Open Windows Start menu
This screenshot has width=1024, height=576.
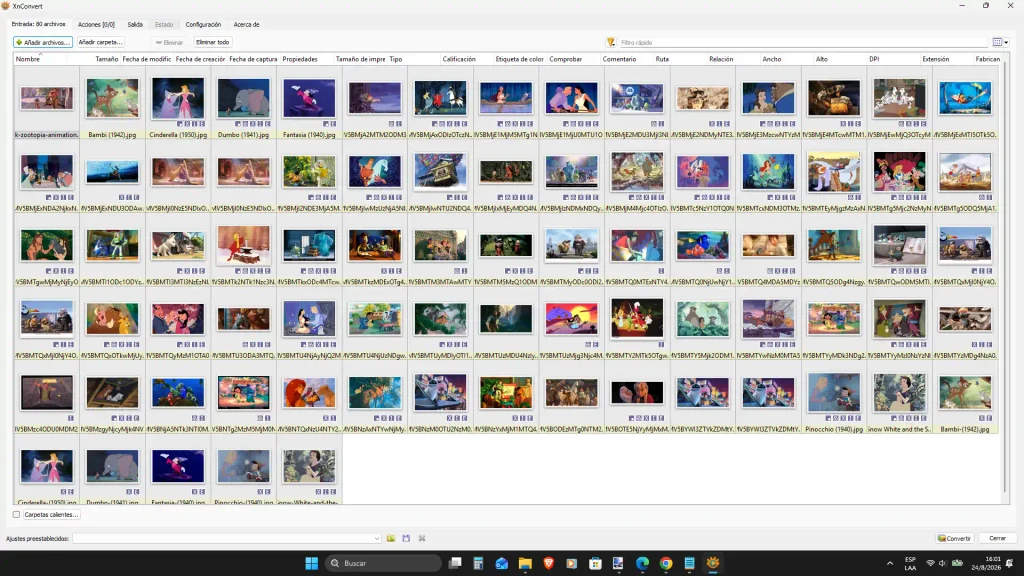tap(312, 563)
